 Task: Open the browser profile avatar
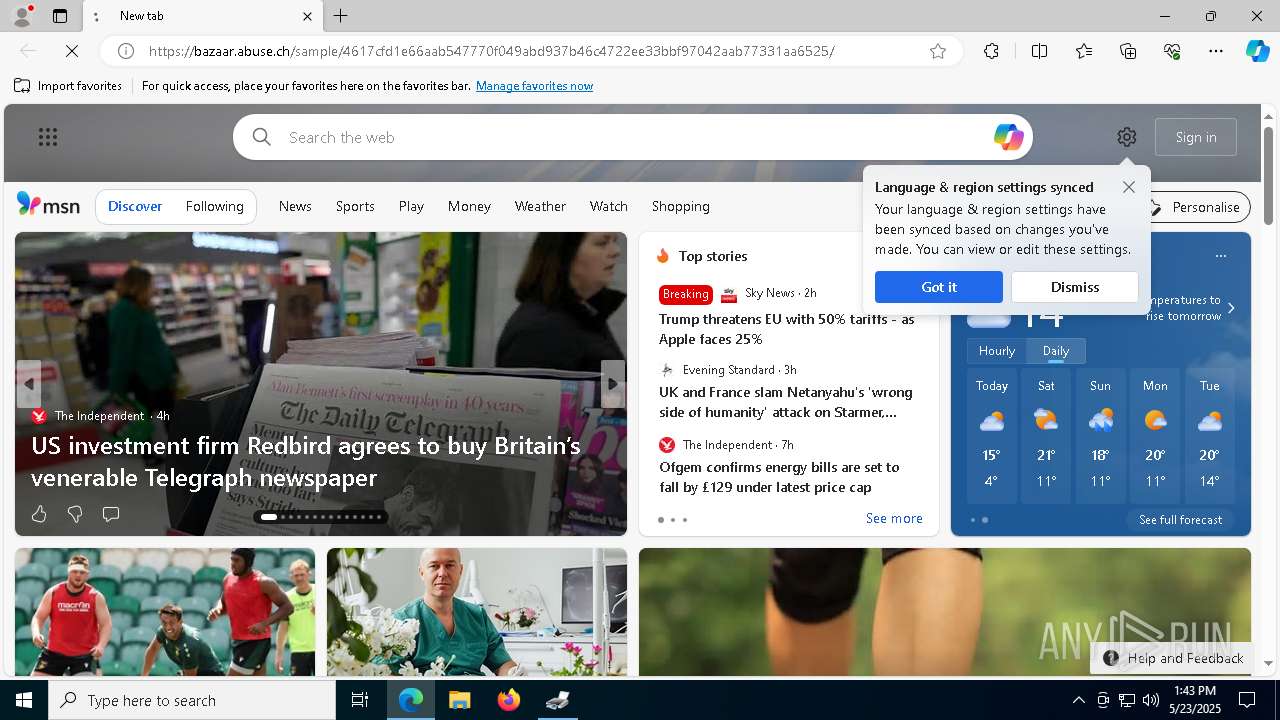[21, 16]
